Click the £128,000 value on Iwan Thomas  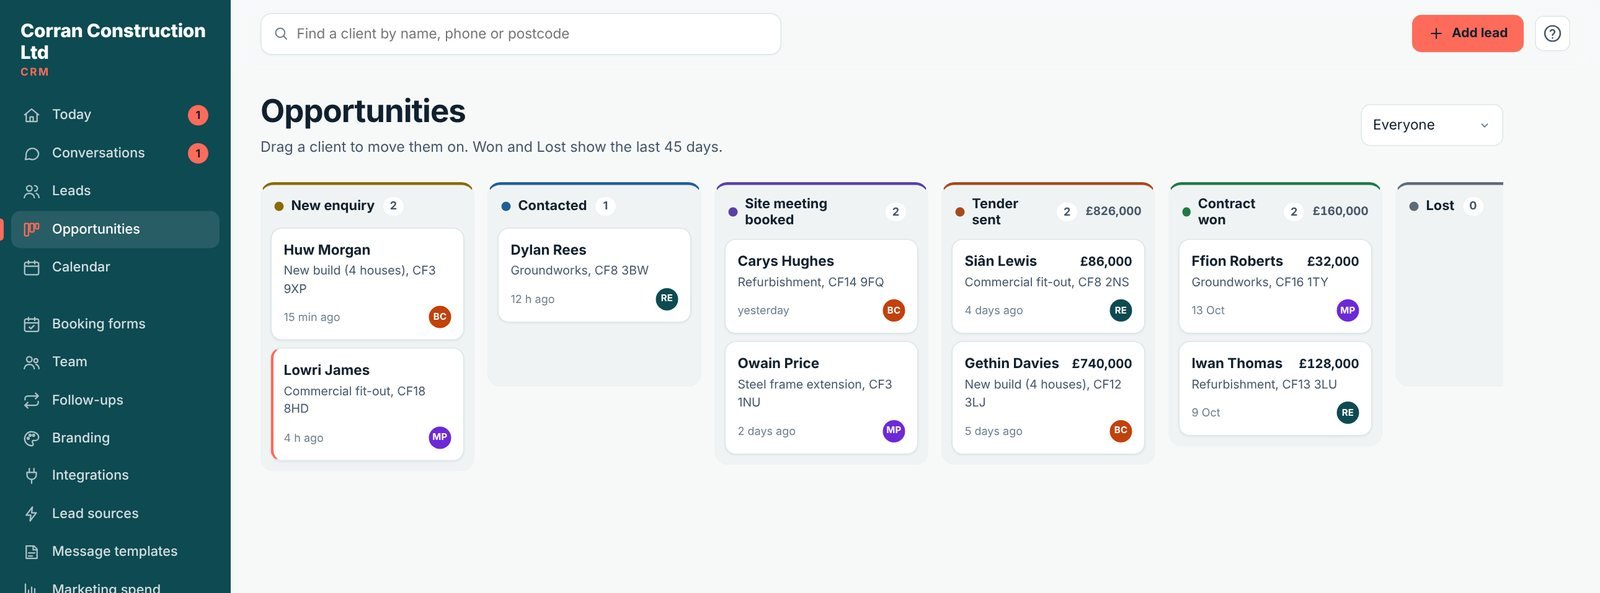[1328, 363]
